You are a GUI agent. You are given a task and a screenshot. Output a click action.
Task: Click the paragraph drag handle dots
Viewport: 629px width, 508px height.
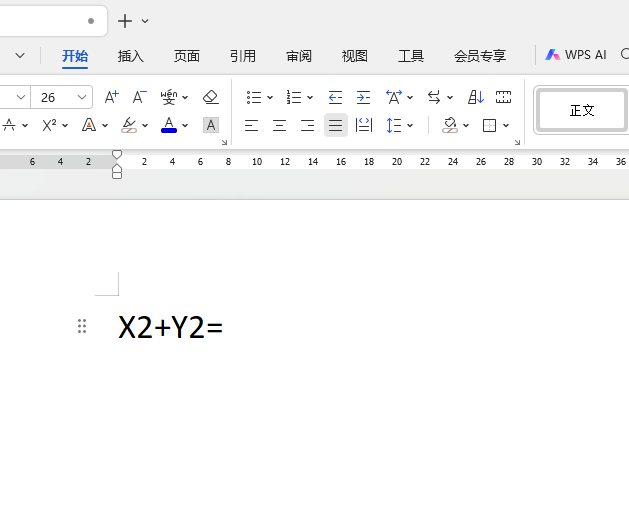[82, 326]
